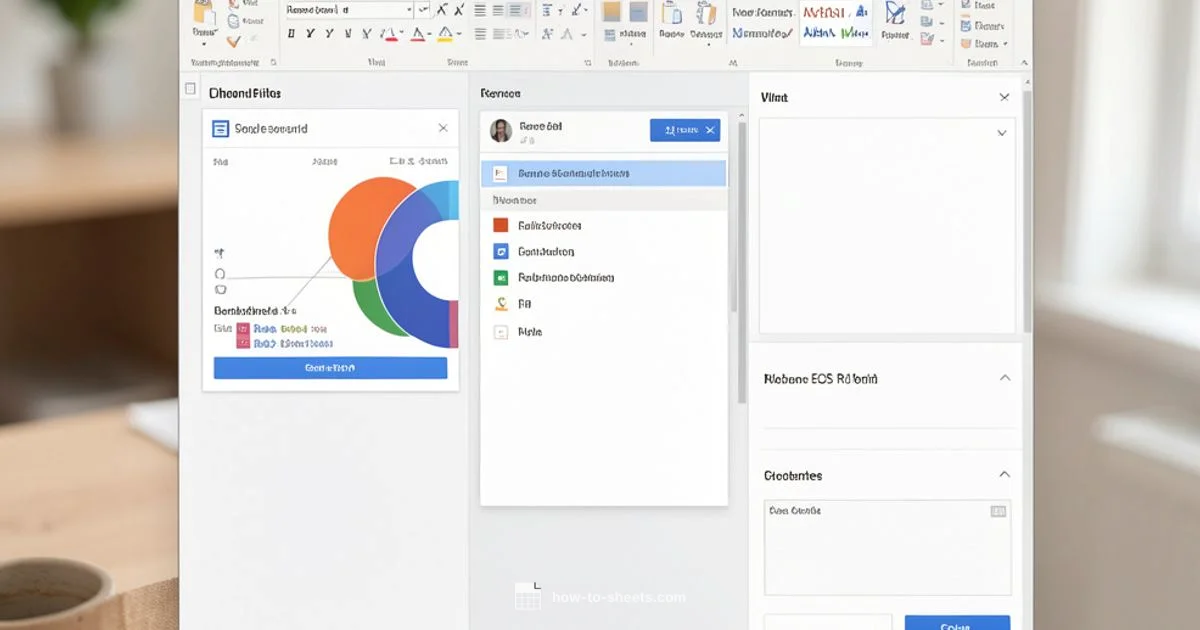This screenshot has height=630, width=1200.
Task: Choose the second item in the results list
Action: [605, 251]
